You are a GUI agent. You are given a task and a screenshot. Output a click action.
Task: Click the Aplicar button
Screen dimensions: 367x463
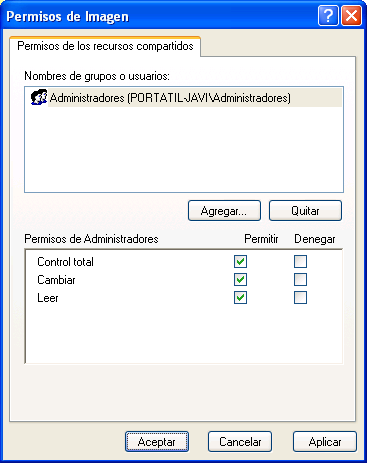pos(325,442)
